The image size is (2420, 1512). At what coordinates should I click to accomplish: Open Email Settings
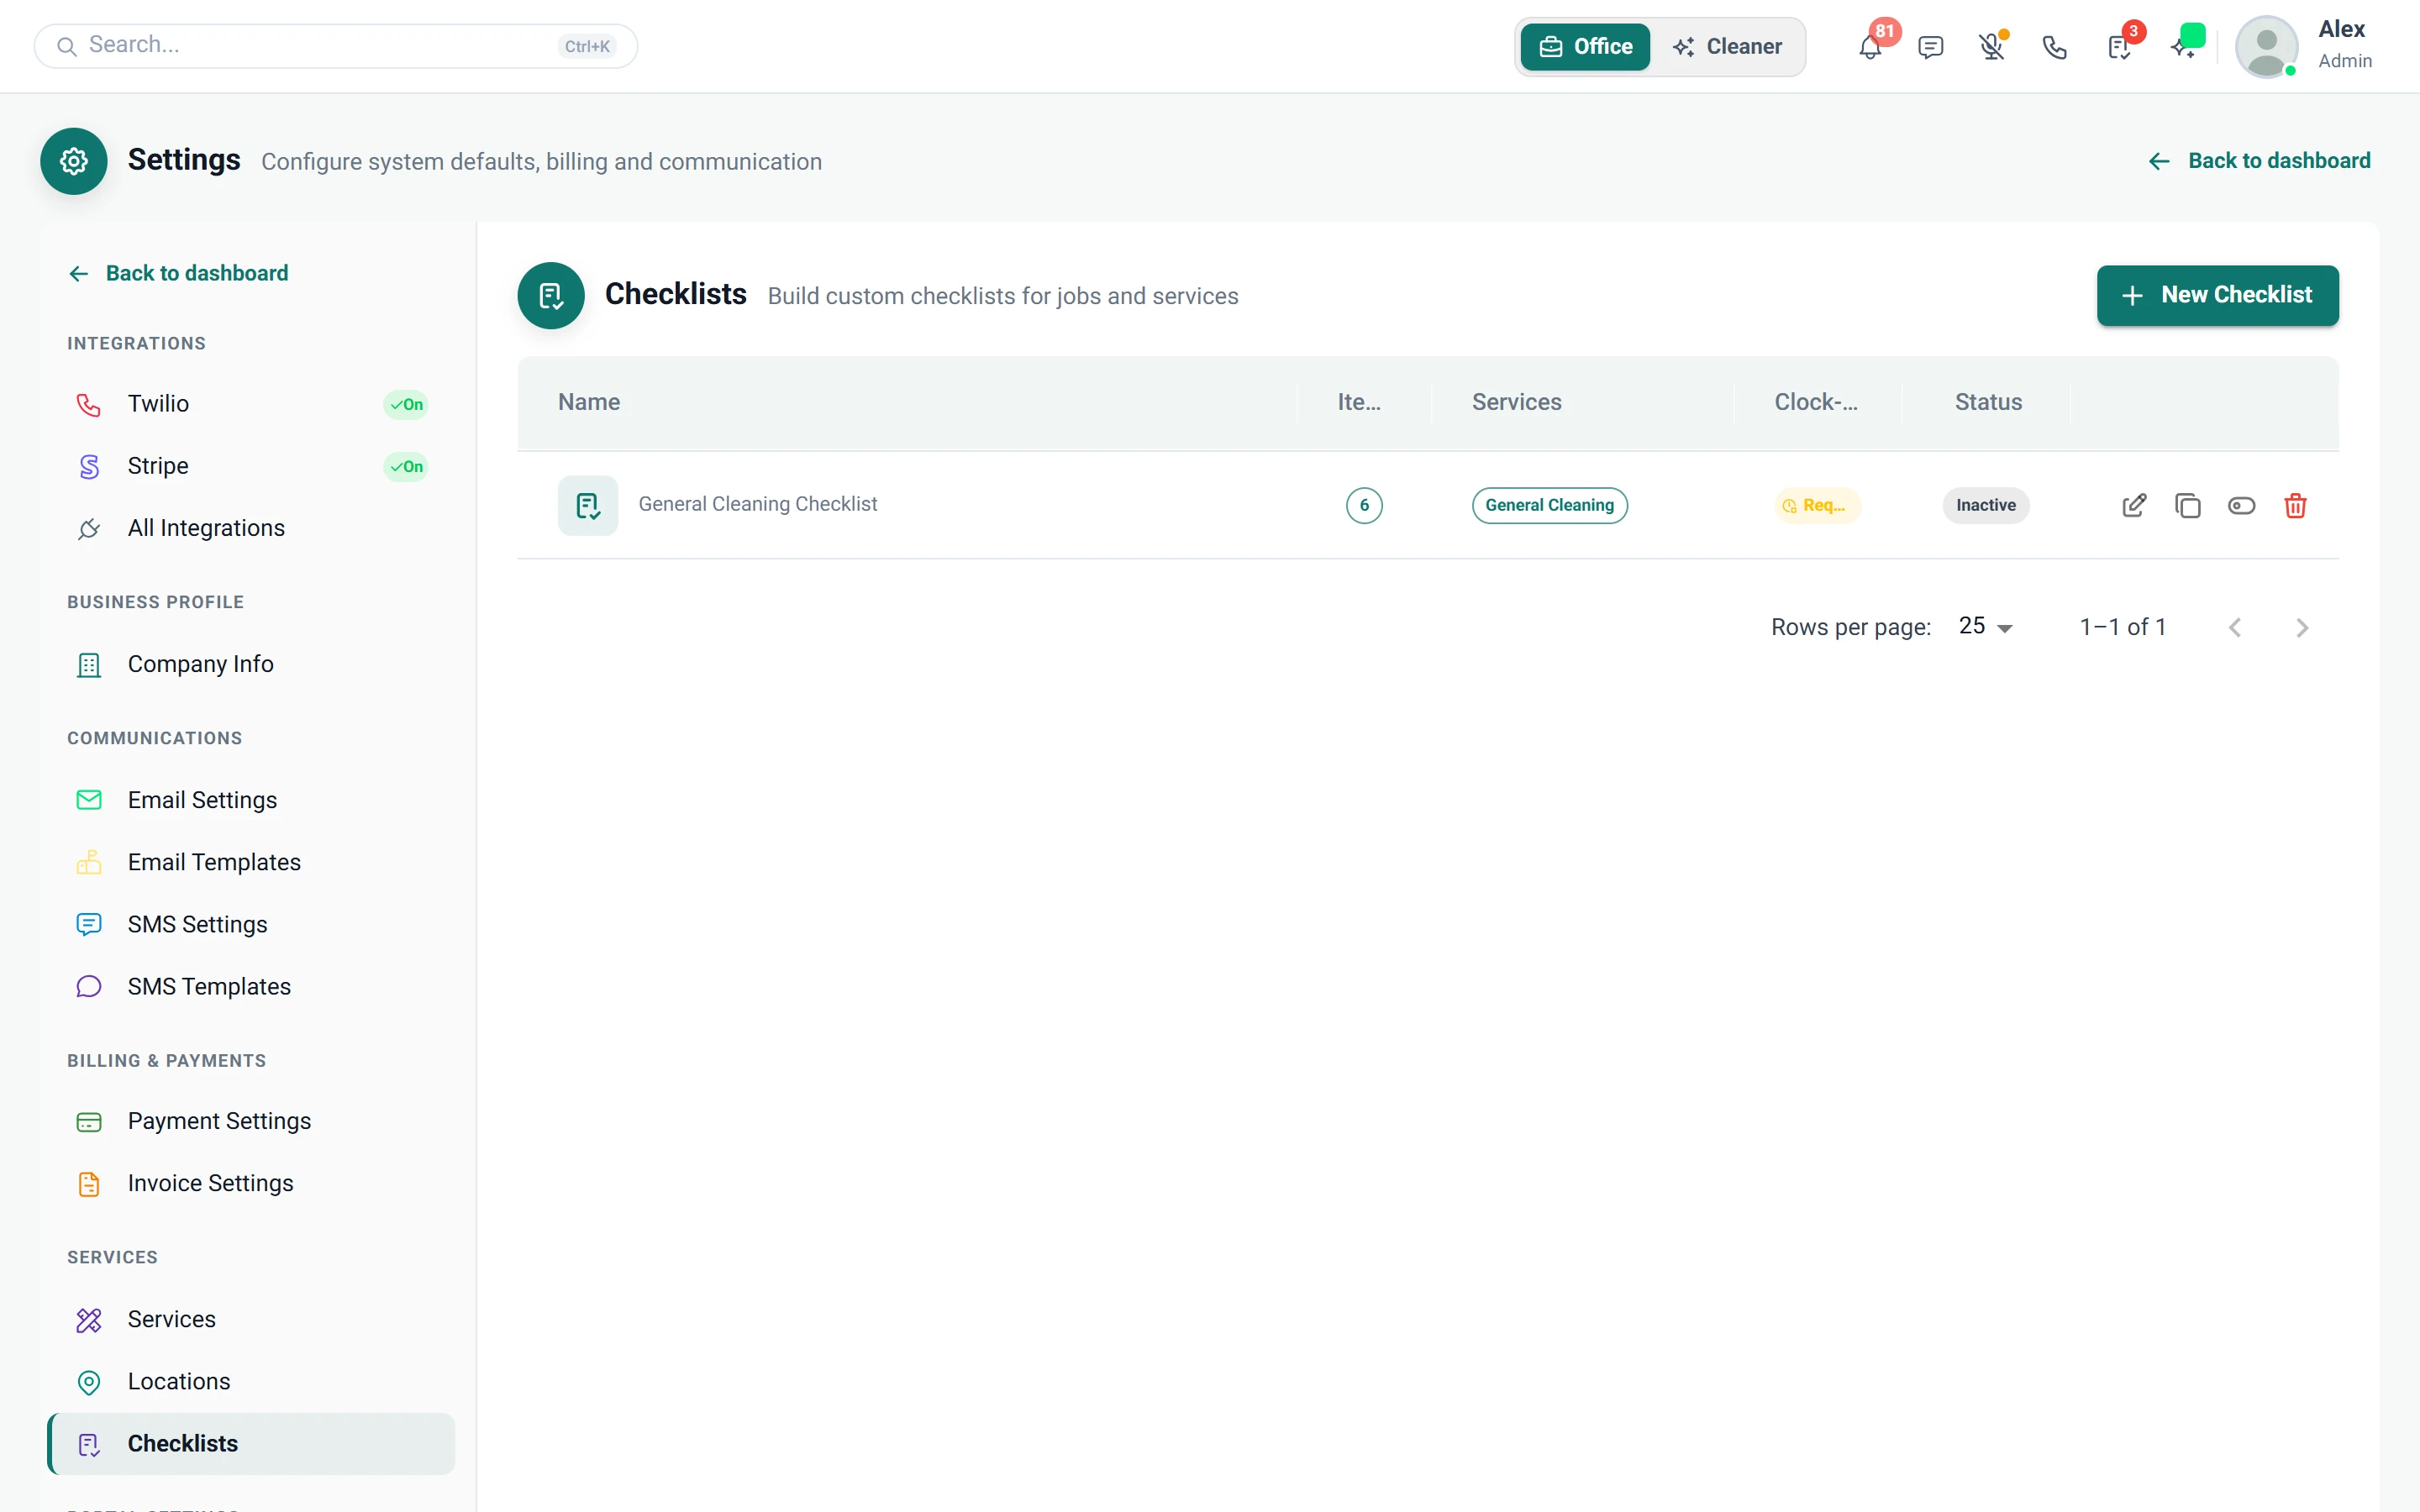251,800
